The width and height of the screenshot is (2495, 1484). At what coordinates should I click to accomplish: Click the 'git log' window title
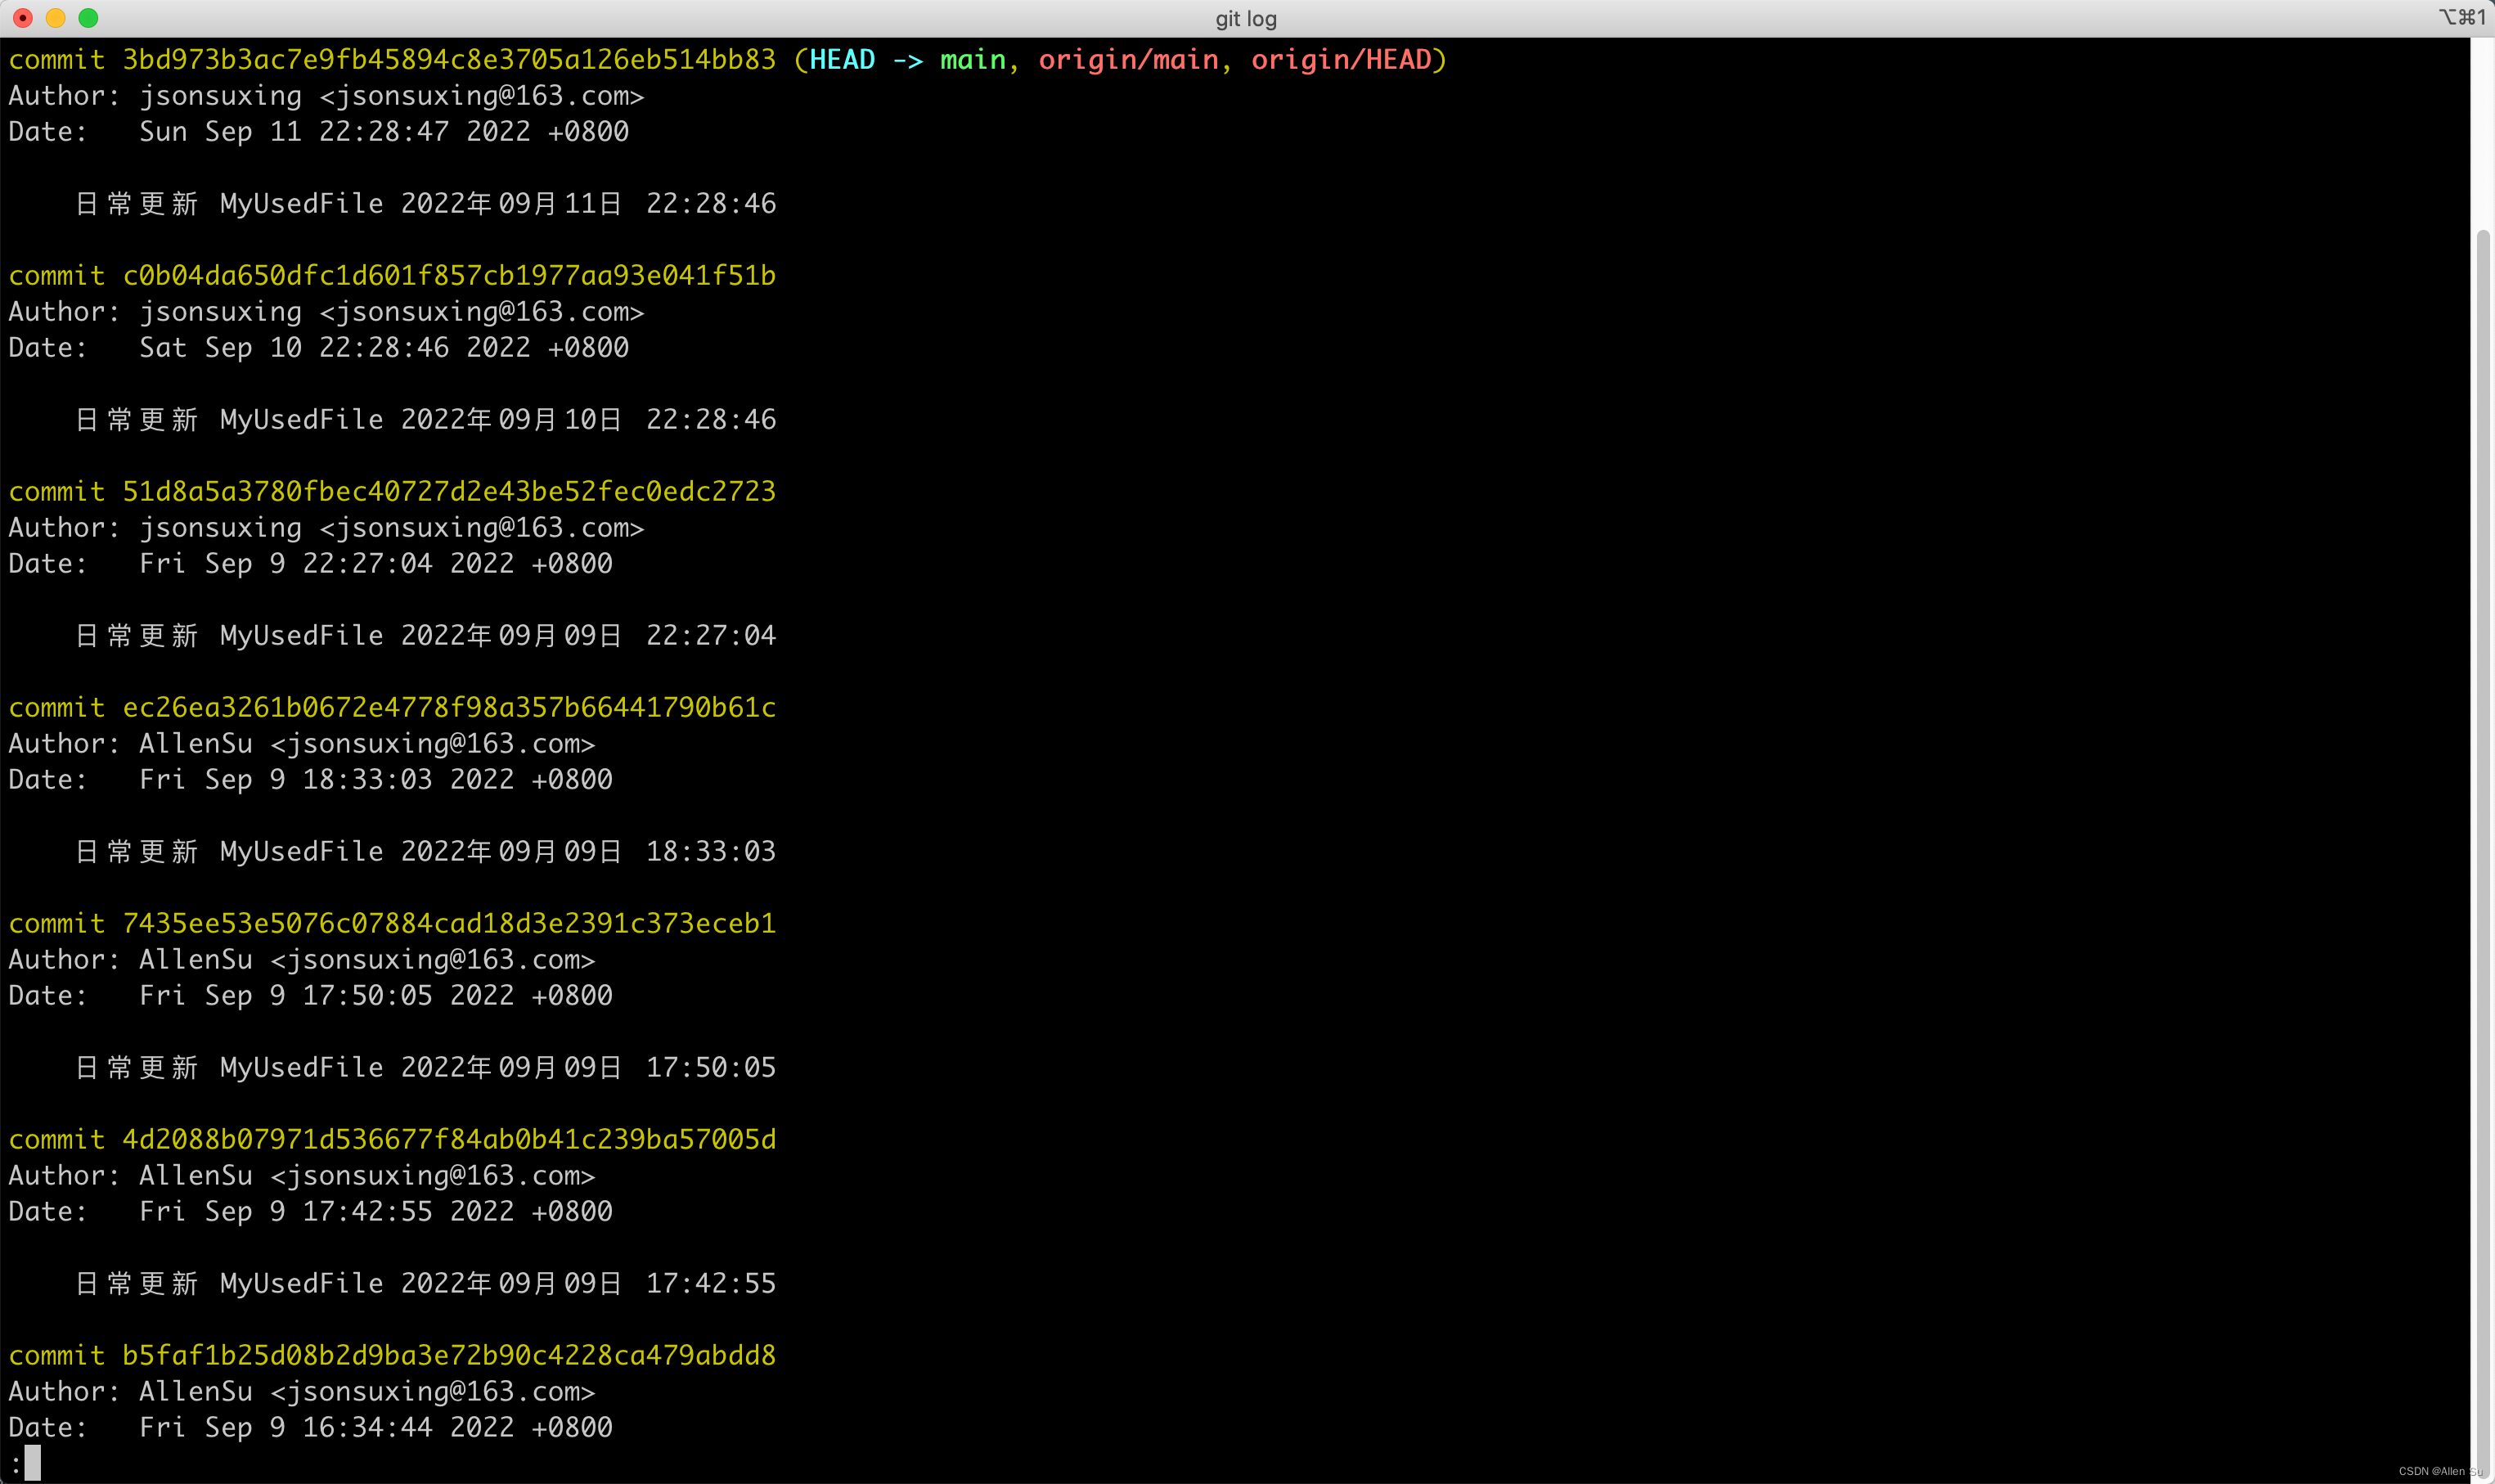point(1246,18)
